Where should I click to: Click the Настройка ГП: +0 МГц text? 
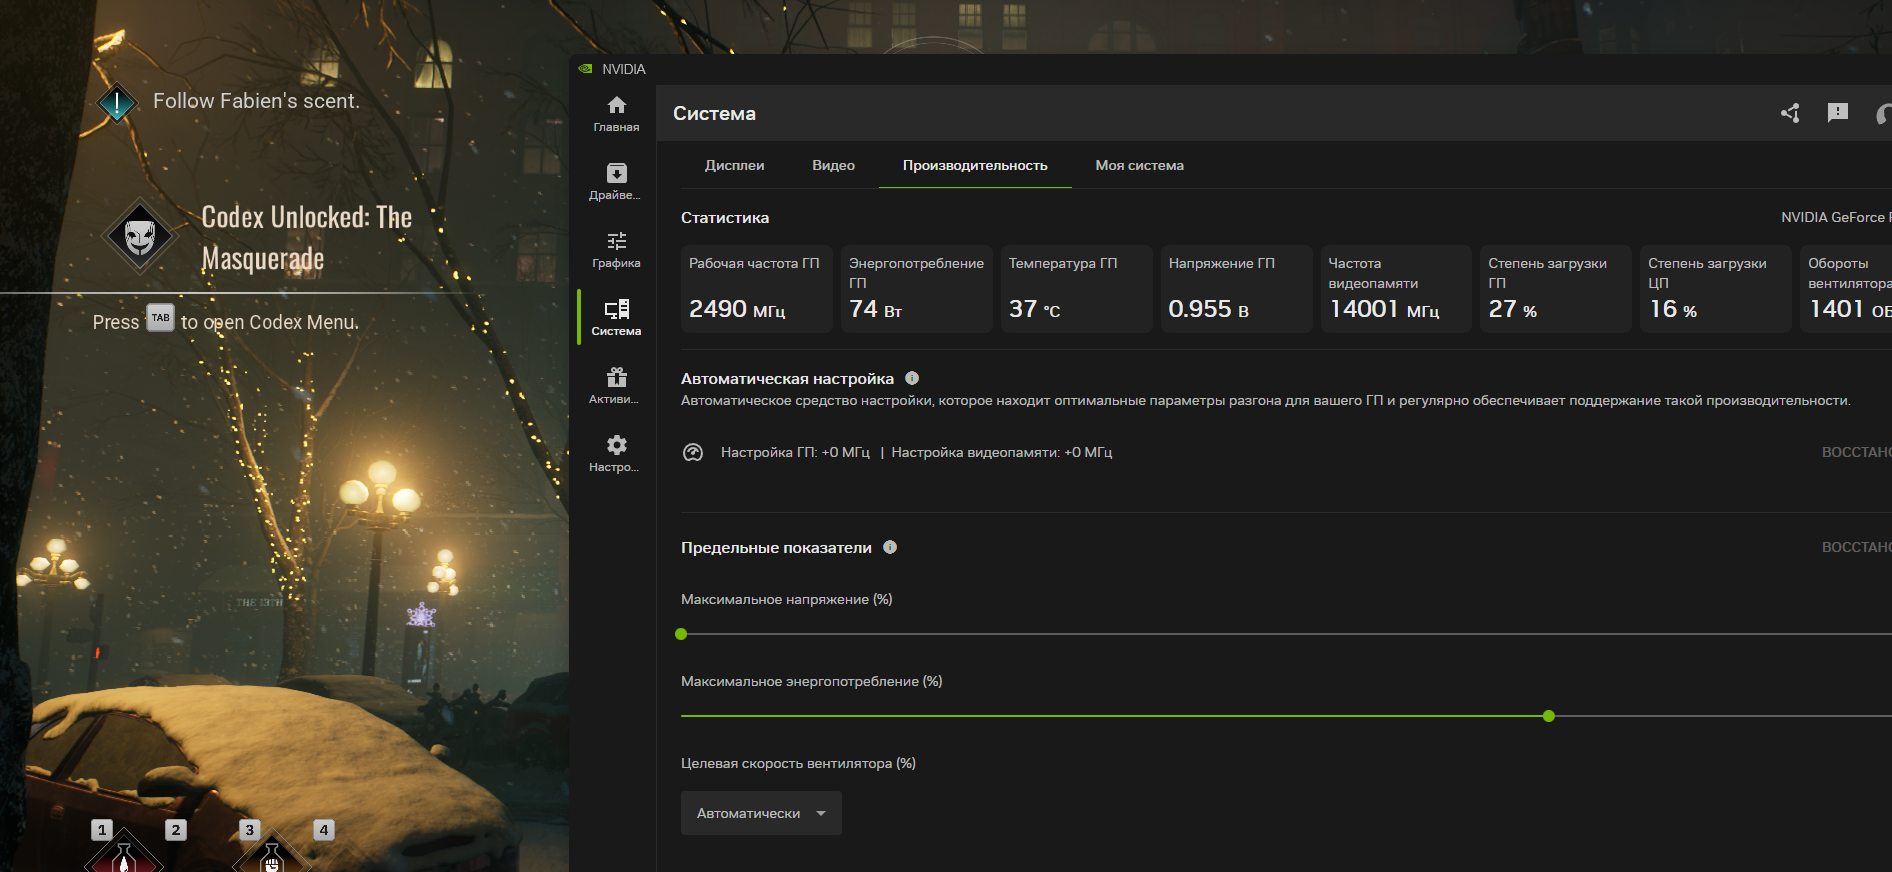pos(795,452)
